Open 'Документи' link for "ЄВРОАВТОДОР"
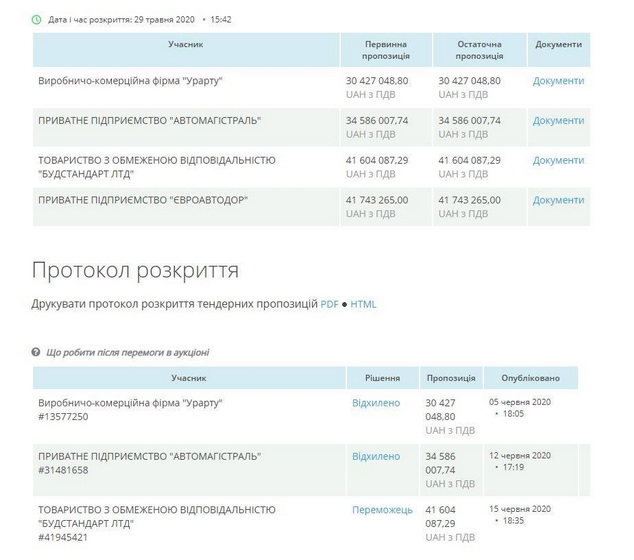The height and width of the screenshot is (560, 634). [558, 200]
